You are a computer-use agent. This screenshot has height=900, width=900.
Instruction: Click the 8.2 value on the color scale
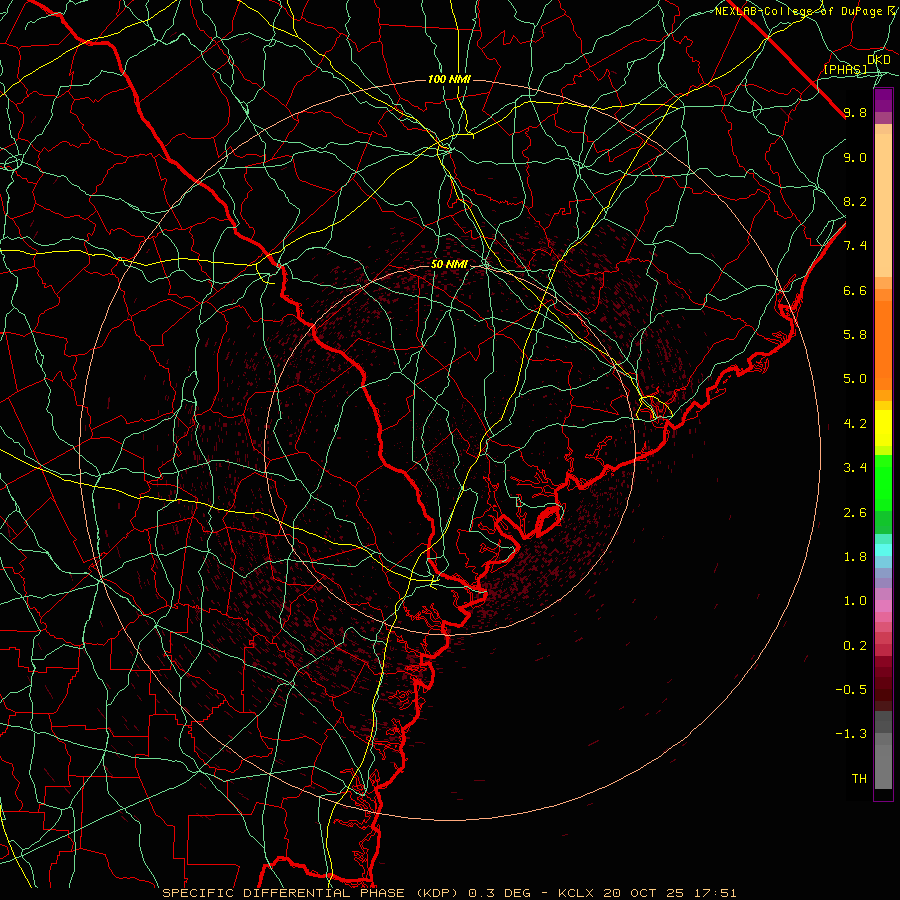pos(855,201)
